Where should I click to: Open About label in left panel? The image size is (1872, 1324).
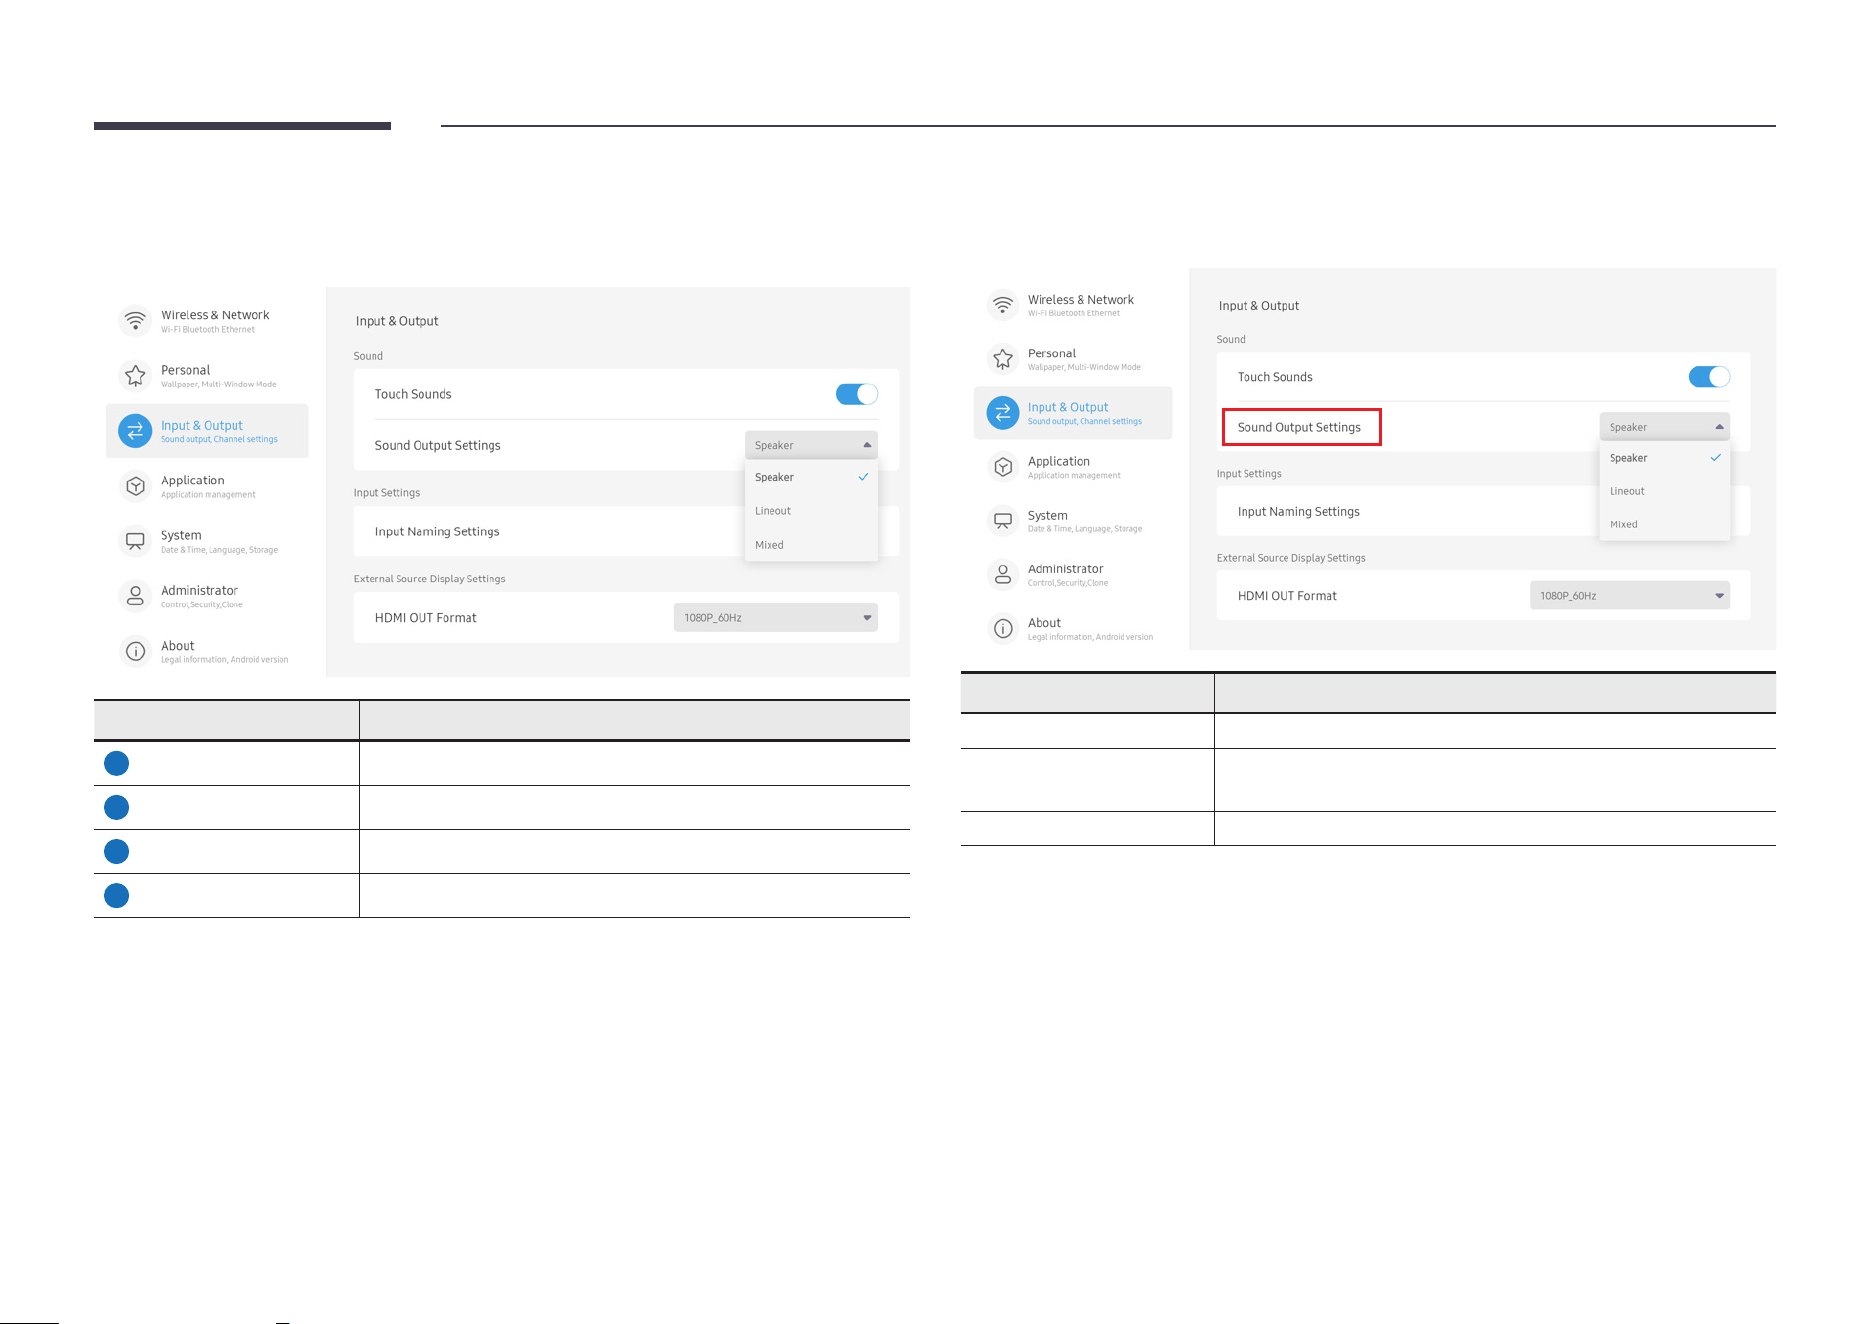tap(177, 646)
